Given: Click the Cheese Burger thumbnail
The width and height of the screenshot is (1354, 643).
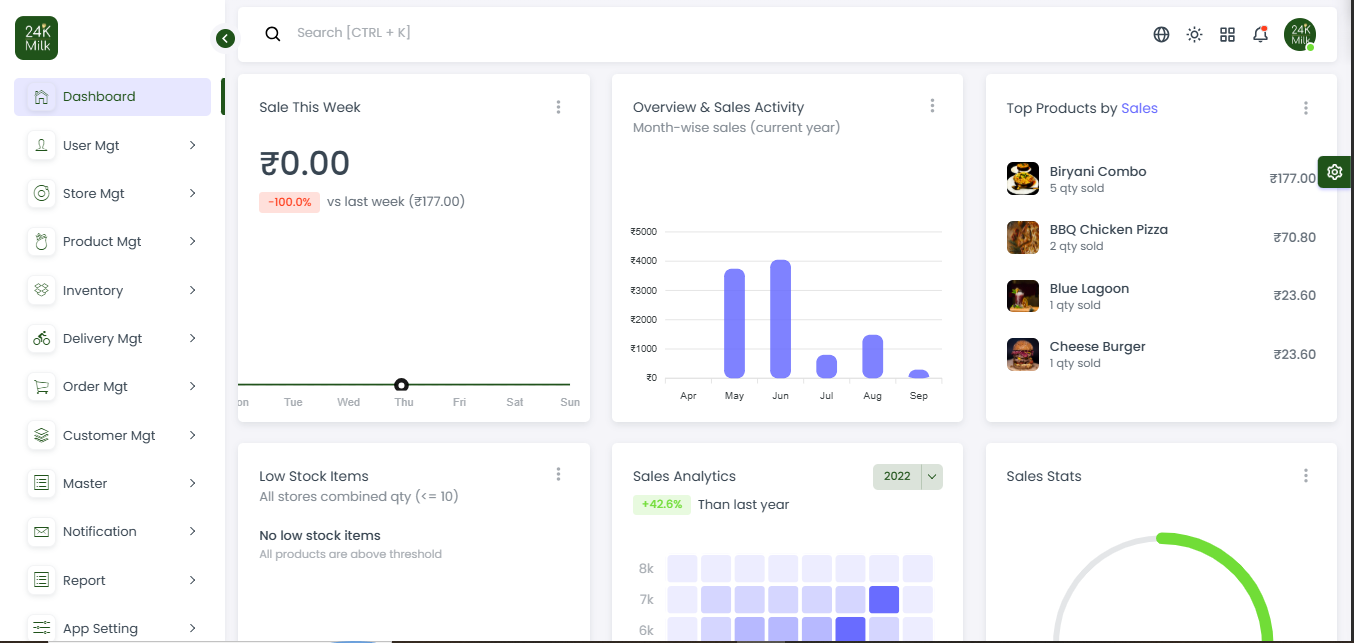Looking at the screenshot, I should click(1023, 354).
